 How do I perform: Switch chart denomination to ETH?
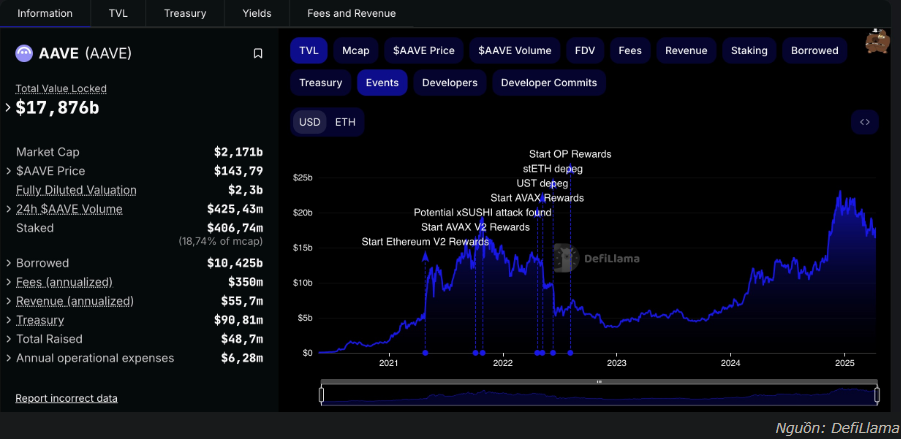click(x=345, y=122)
